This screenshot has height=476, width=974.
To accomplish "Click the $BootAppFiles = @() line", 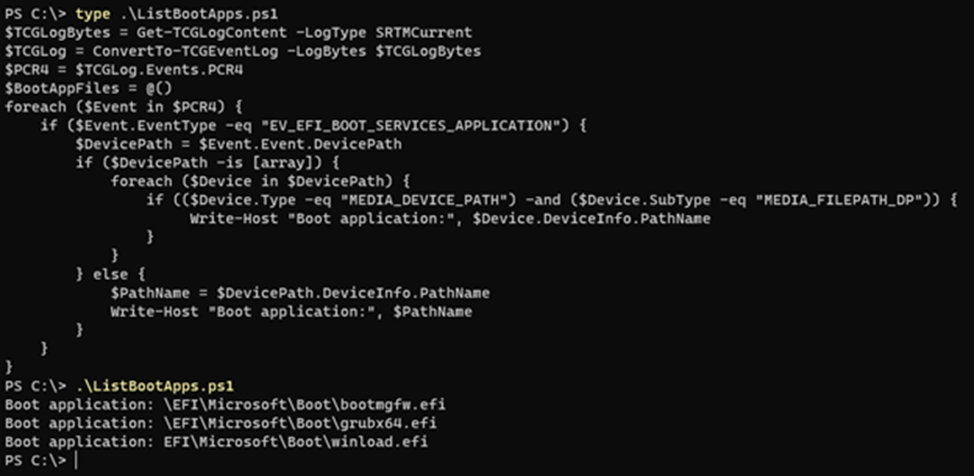I will point(88,88).
